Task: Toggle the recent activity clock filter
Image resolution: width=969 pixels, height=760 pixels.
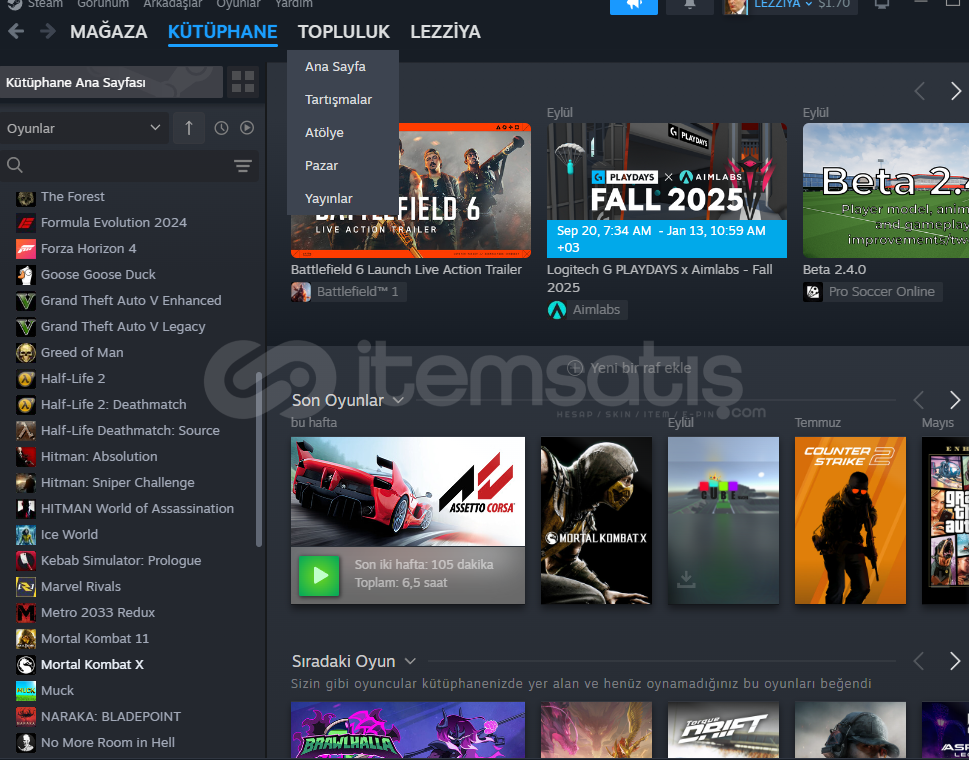Action: tap(221, 128)
